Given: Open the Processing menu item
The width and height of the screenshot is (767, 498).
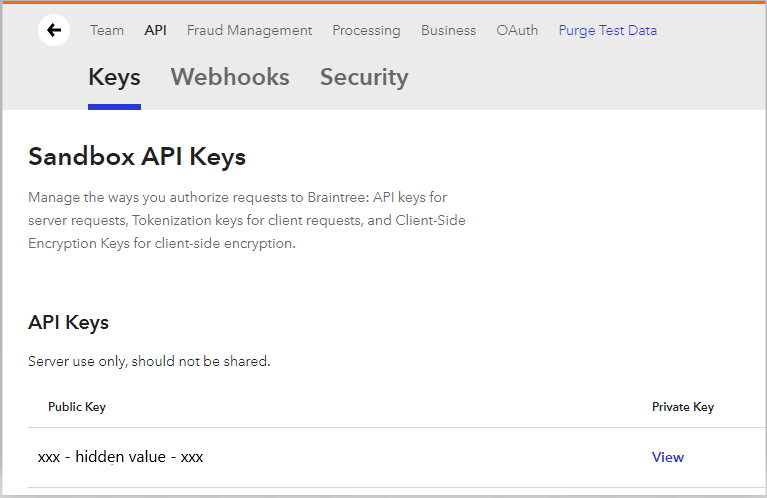Looking at the screenshot, I should 366,30.
